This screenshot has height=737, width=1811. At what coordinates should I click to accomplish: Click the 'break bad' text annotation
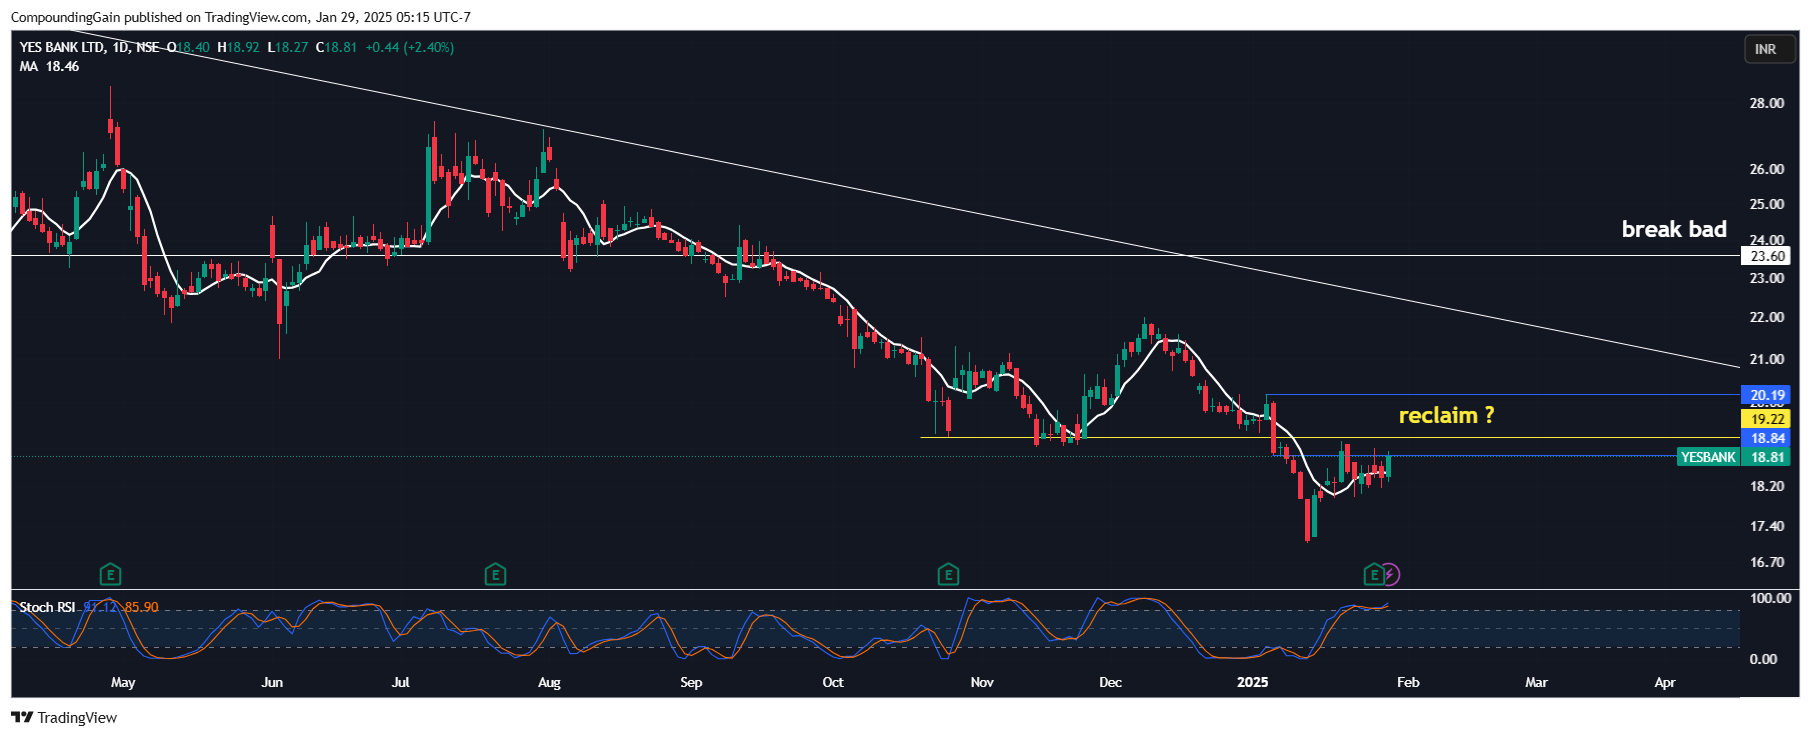coord(1674,229)
